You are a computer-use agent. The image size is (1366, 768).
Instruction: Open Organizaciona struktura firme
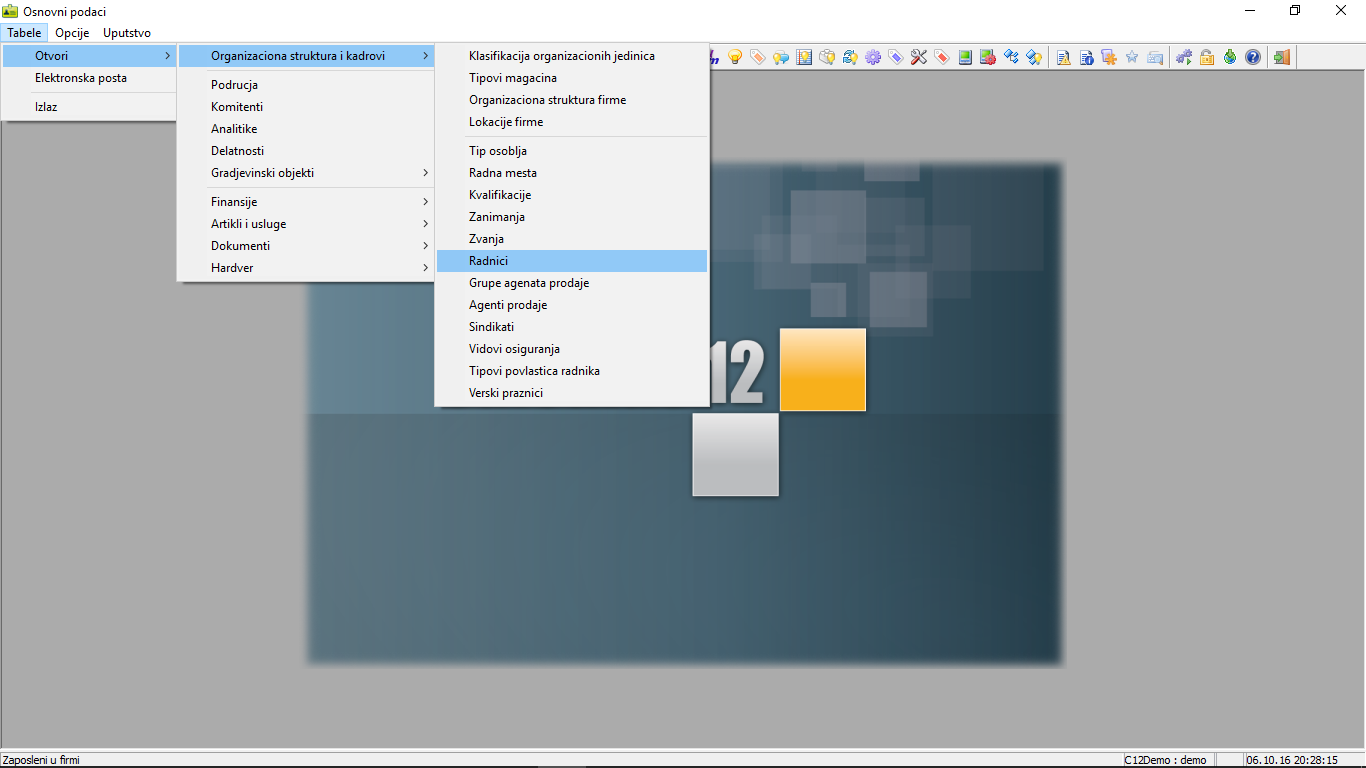pyautogui.click(x=547, y=100)
